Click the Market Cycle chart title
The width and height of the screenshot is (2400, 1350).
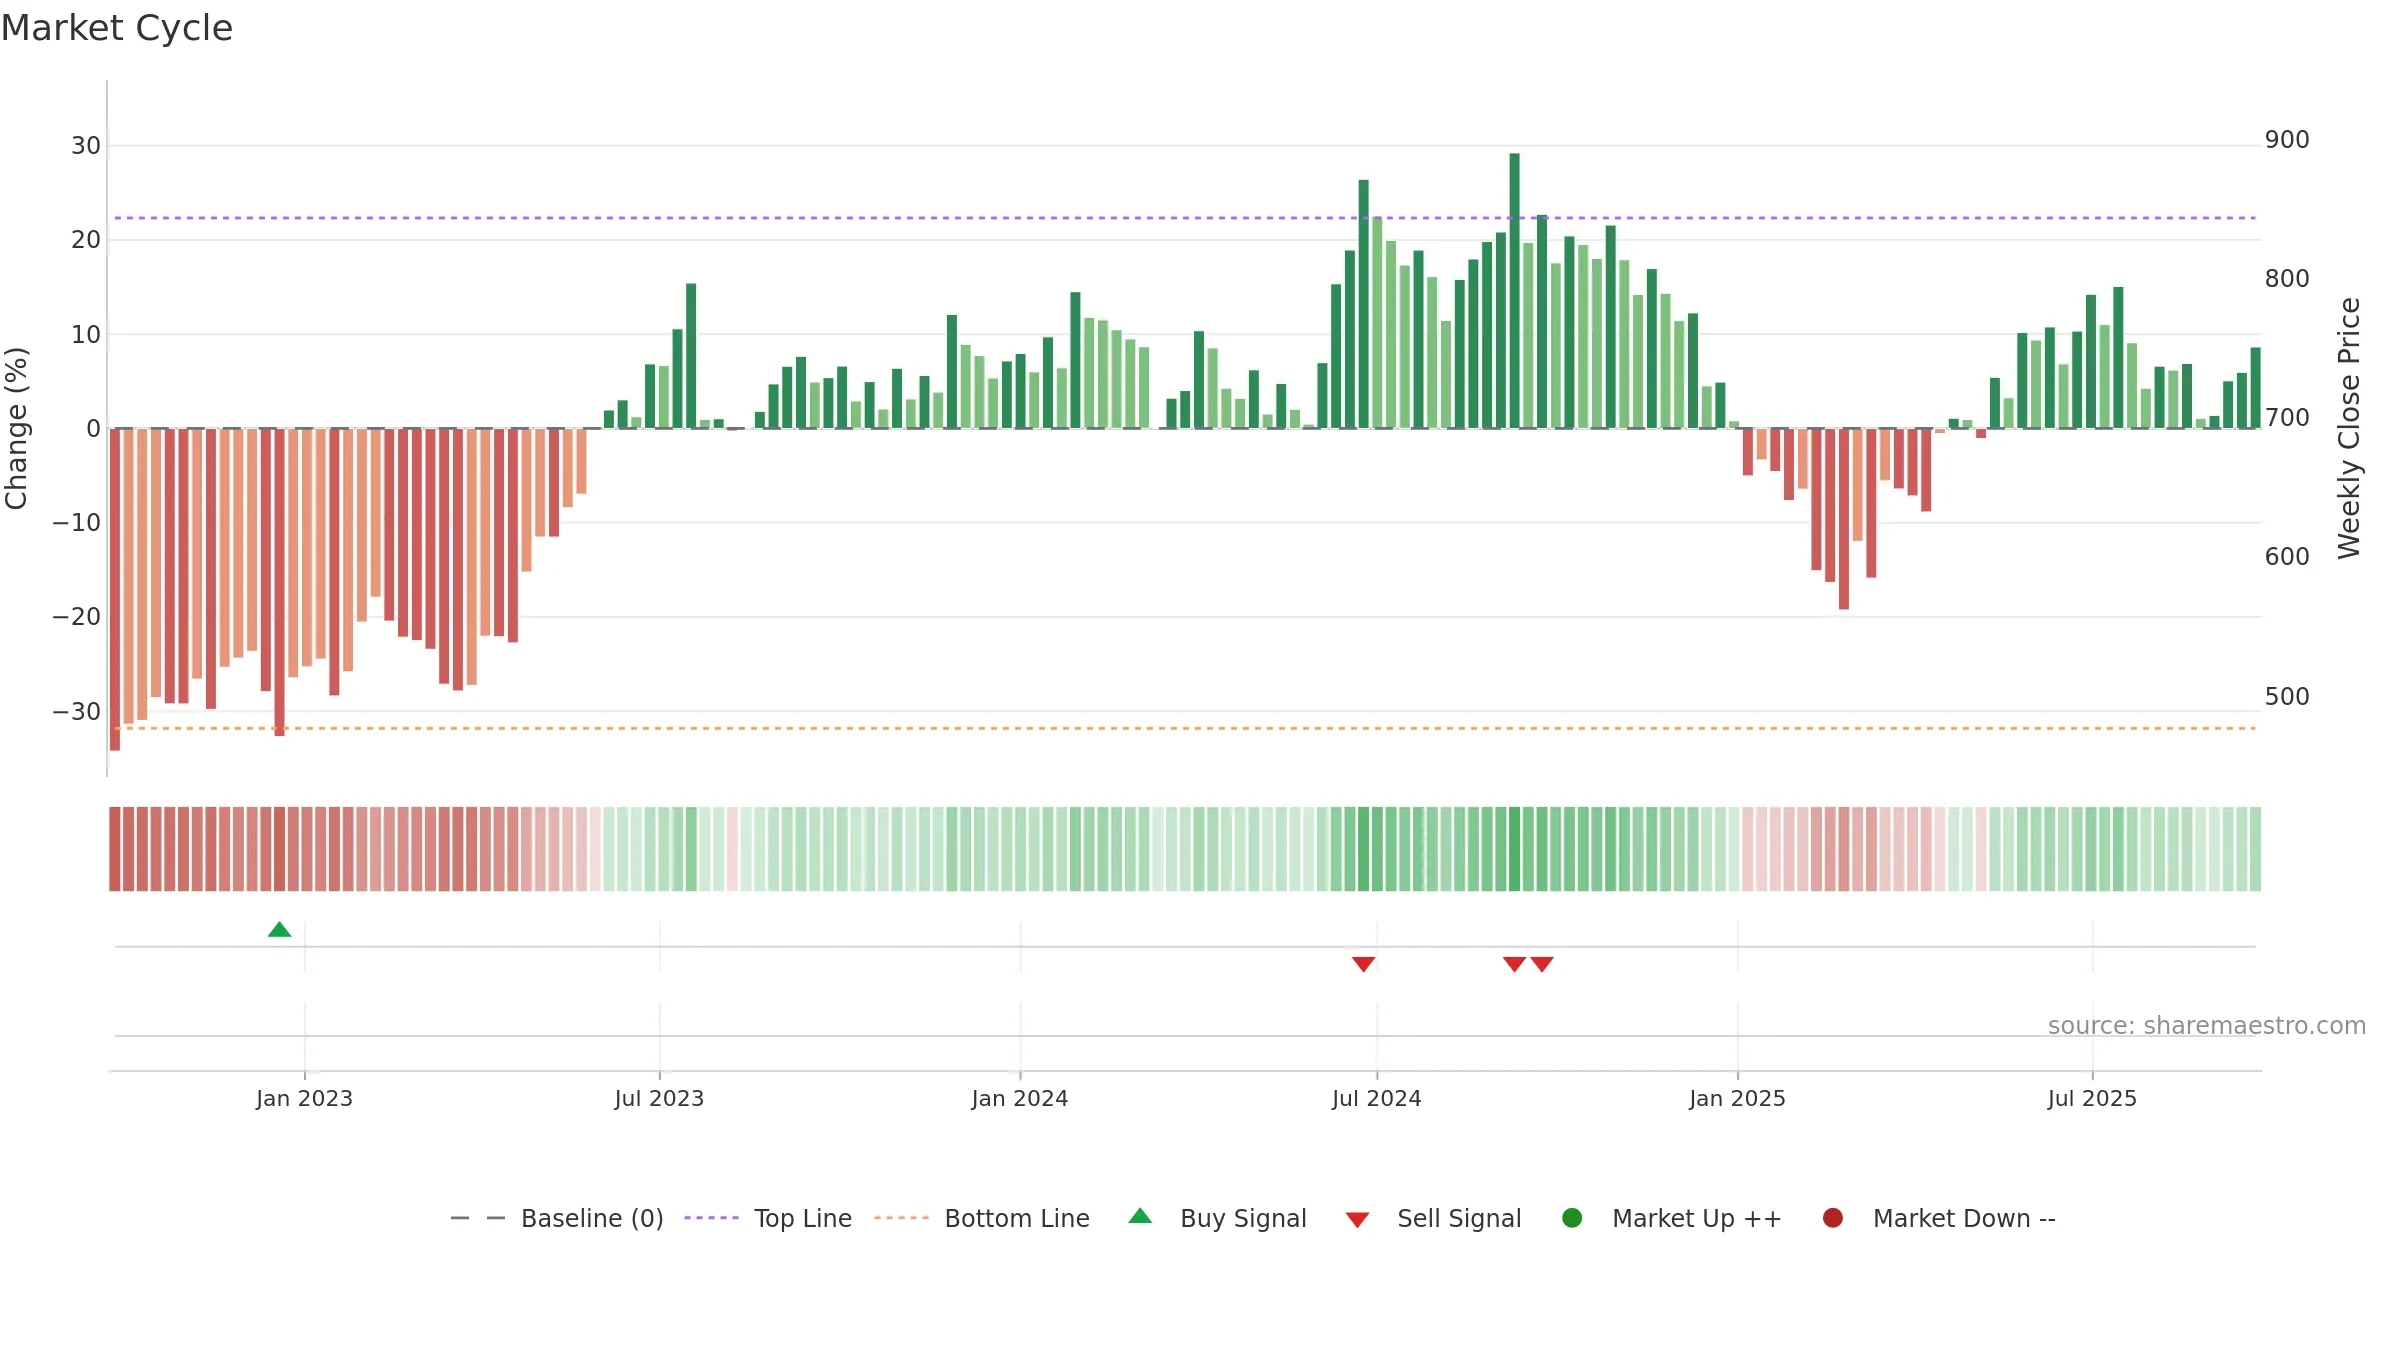pyautogui.click(x=117, y=28)
